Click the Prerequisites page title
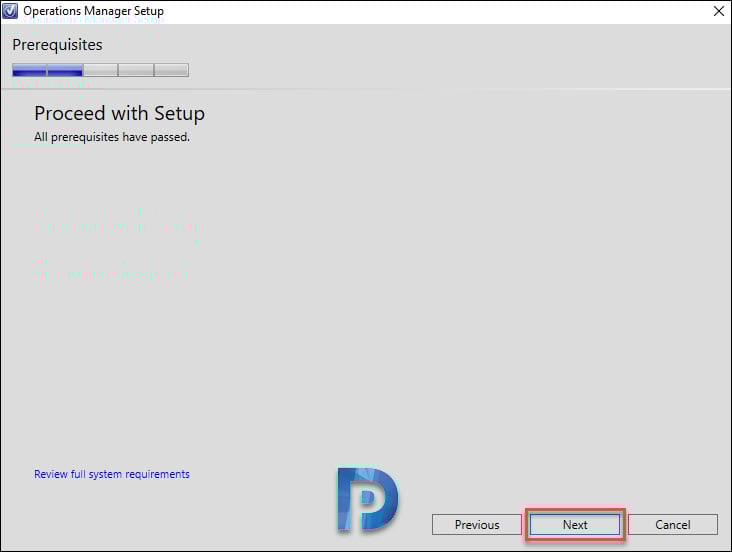Screen dimensions: 732x552 coord(57,45)
